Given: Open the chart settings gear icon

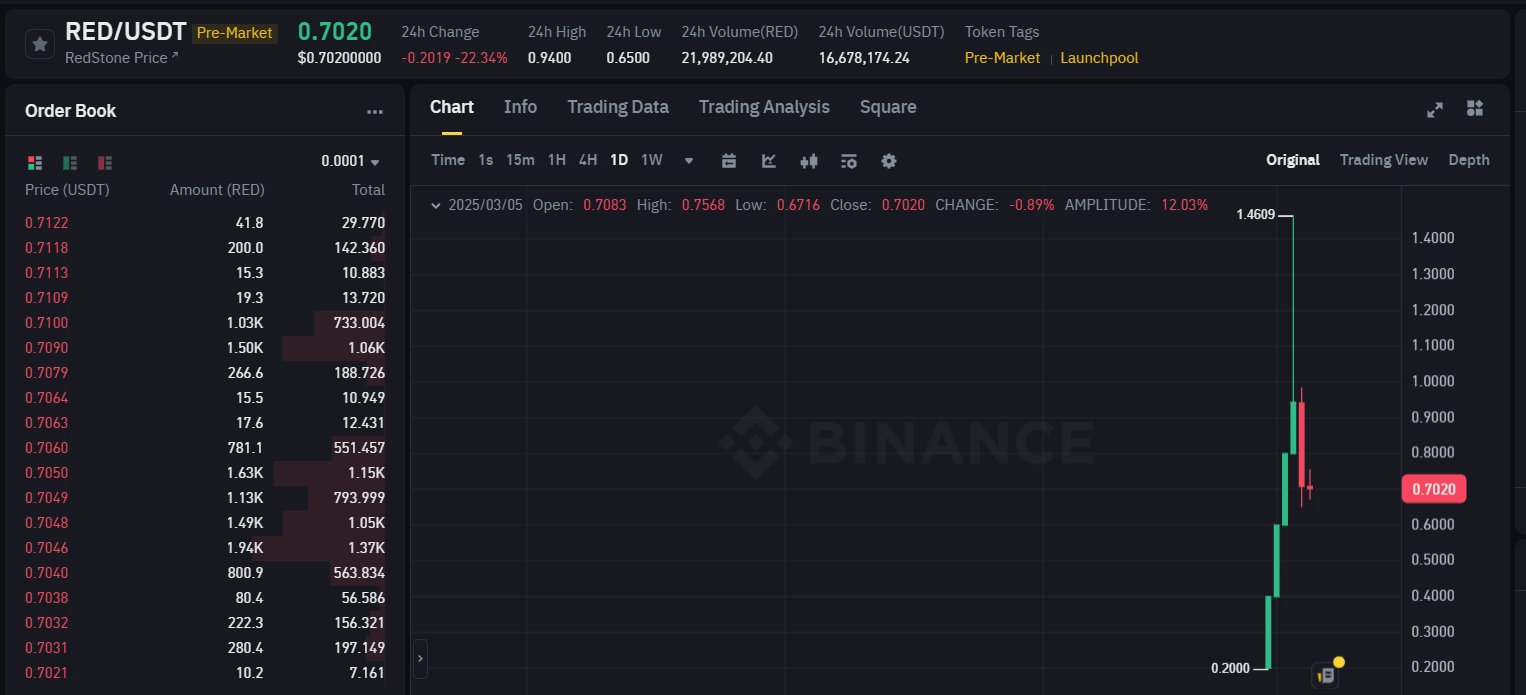Looking at the screenshot, I should 889,160.
